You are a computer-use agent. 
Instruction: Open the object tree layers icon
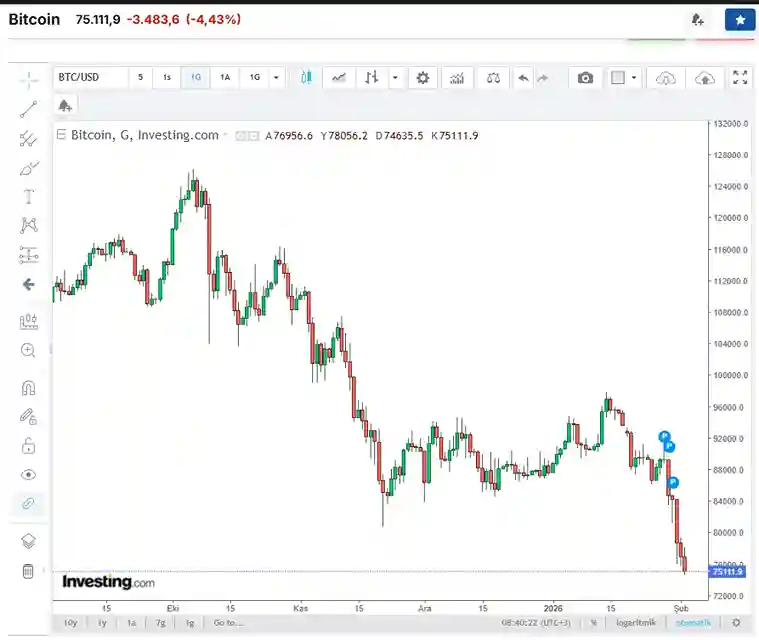(29, 541)
